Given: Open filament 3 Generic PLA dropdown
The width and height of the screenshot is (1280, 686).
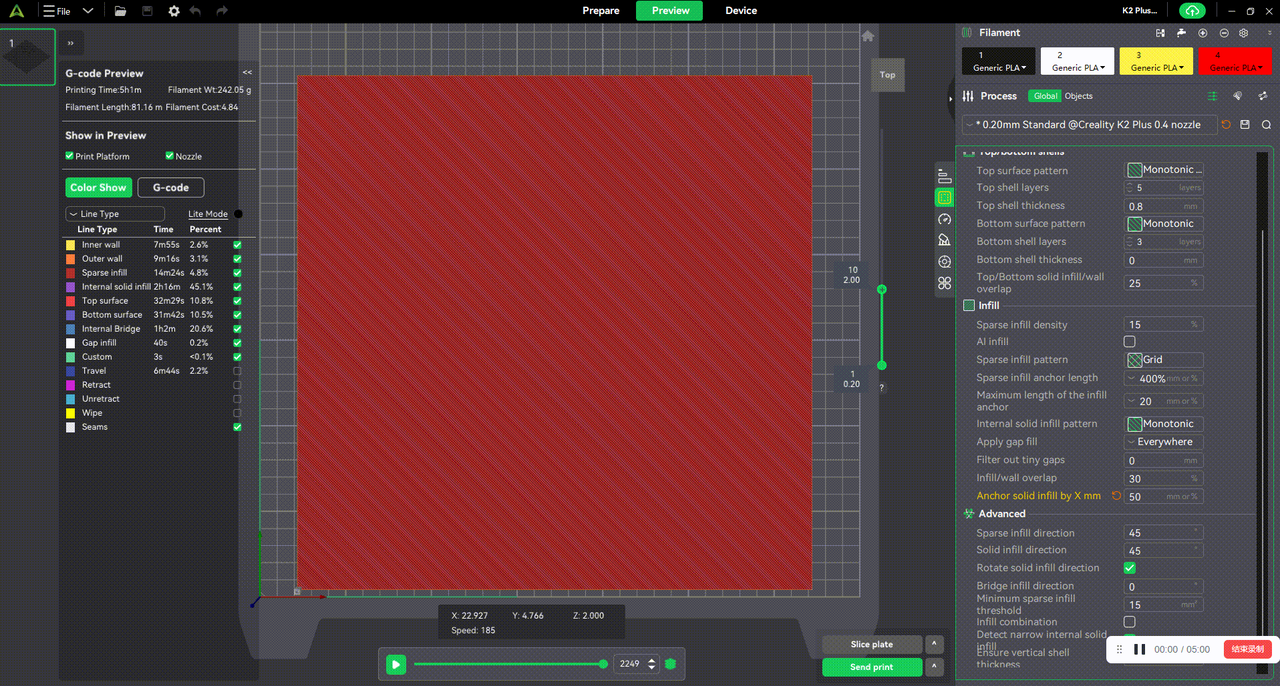Looking at the screenshot, I should point(1155,62).
